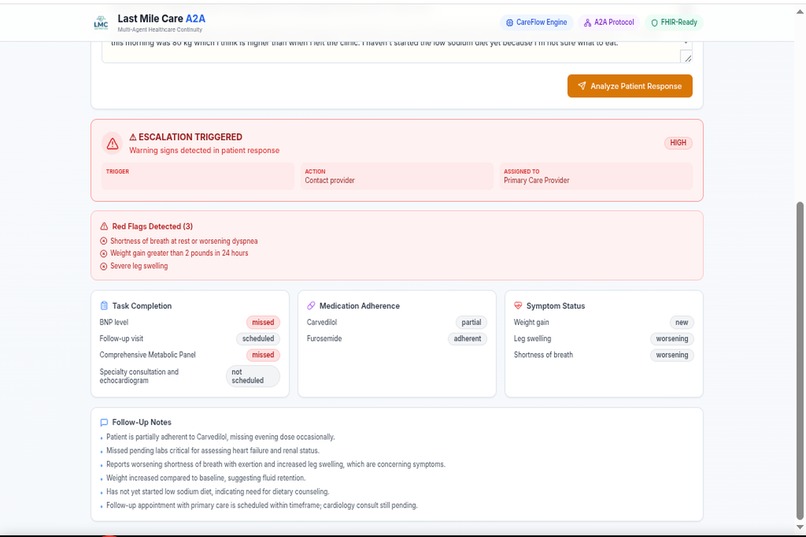The height and width of the screenshot is (537, 806).
Task: Click icon beside Shortness of breath flag
Action: pyautogui.click(x=103, y=241)
